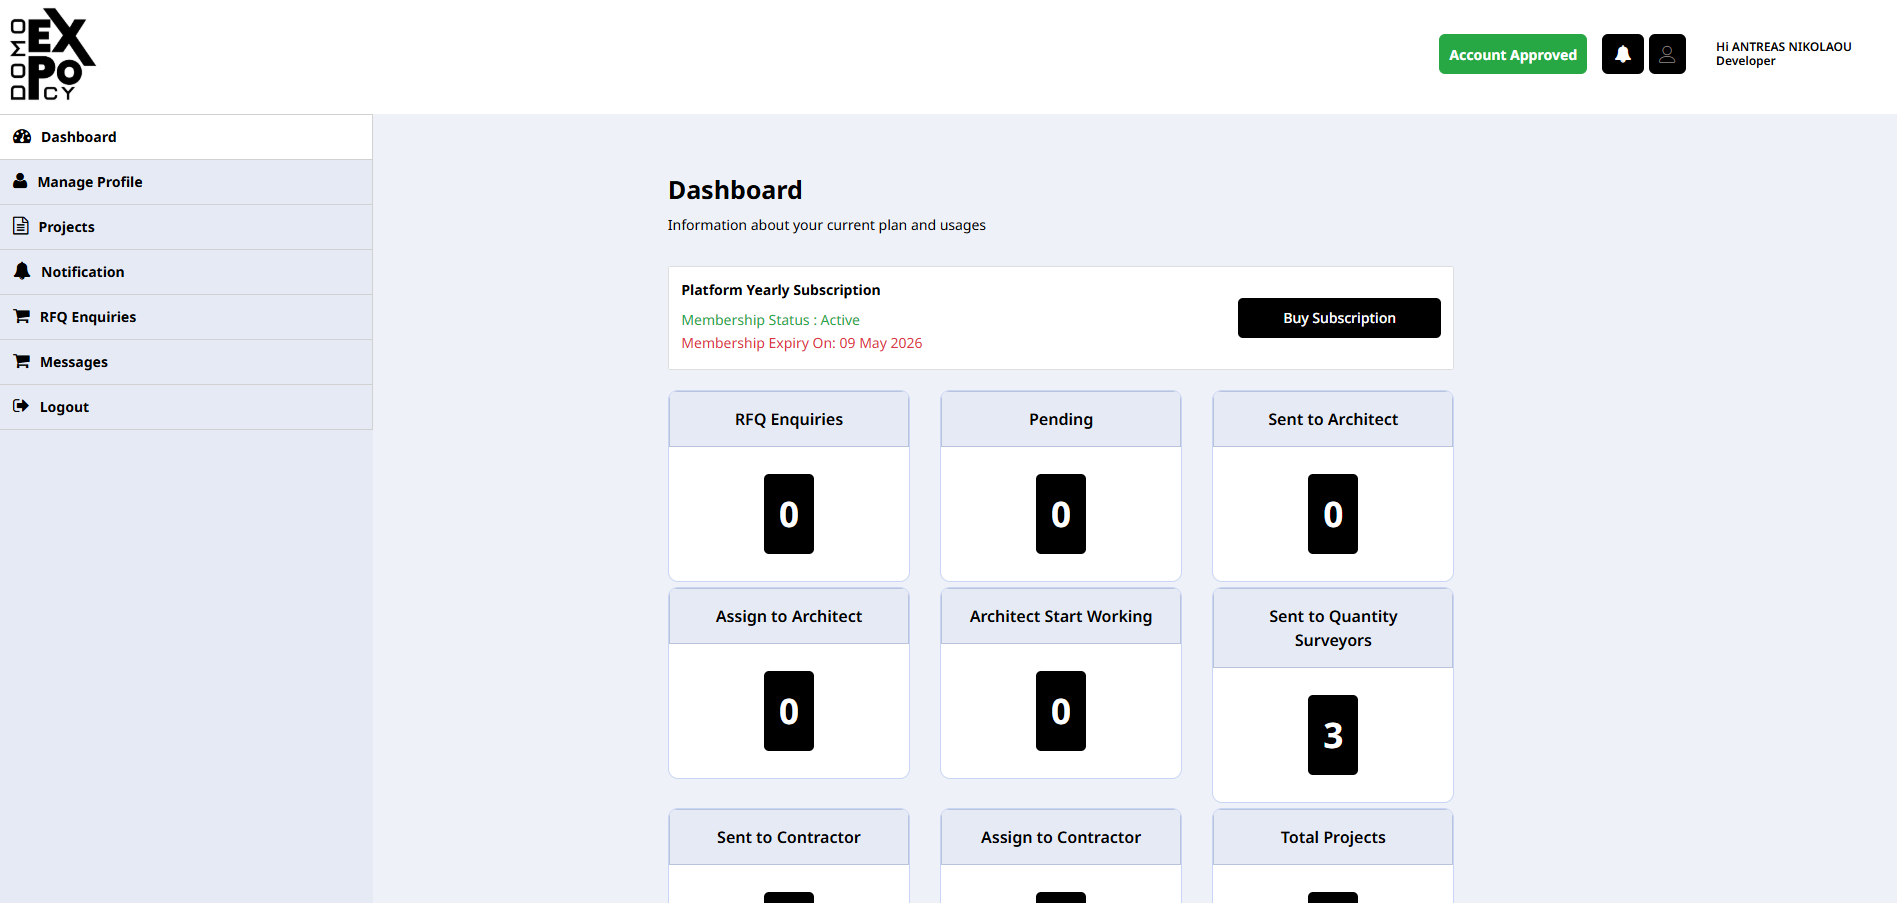Viewport: 1897px width, 903px height.
Task: Open the user profile icon in header
Action: [1667, 54]
